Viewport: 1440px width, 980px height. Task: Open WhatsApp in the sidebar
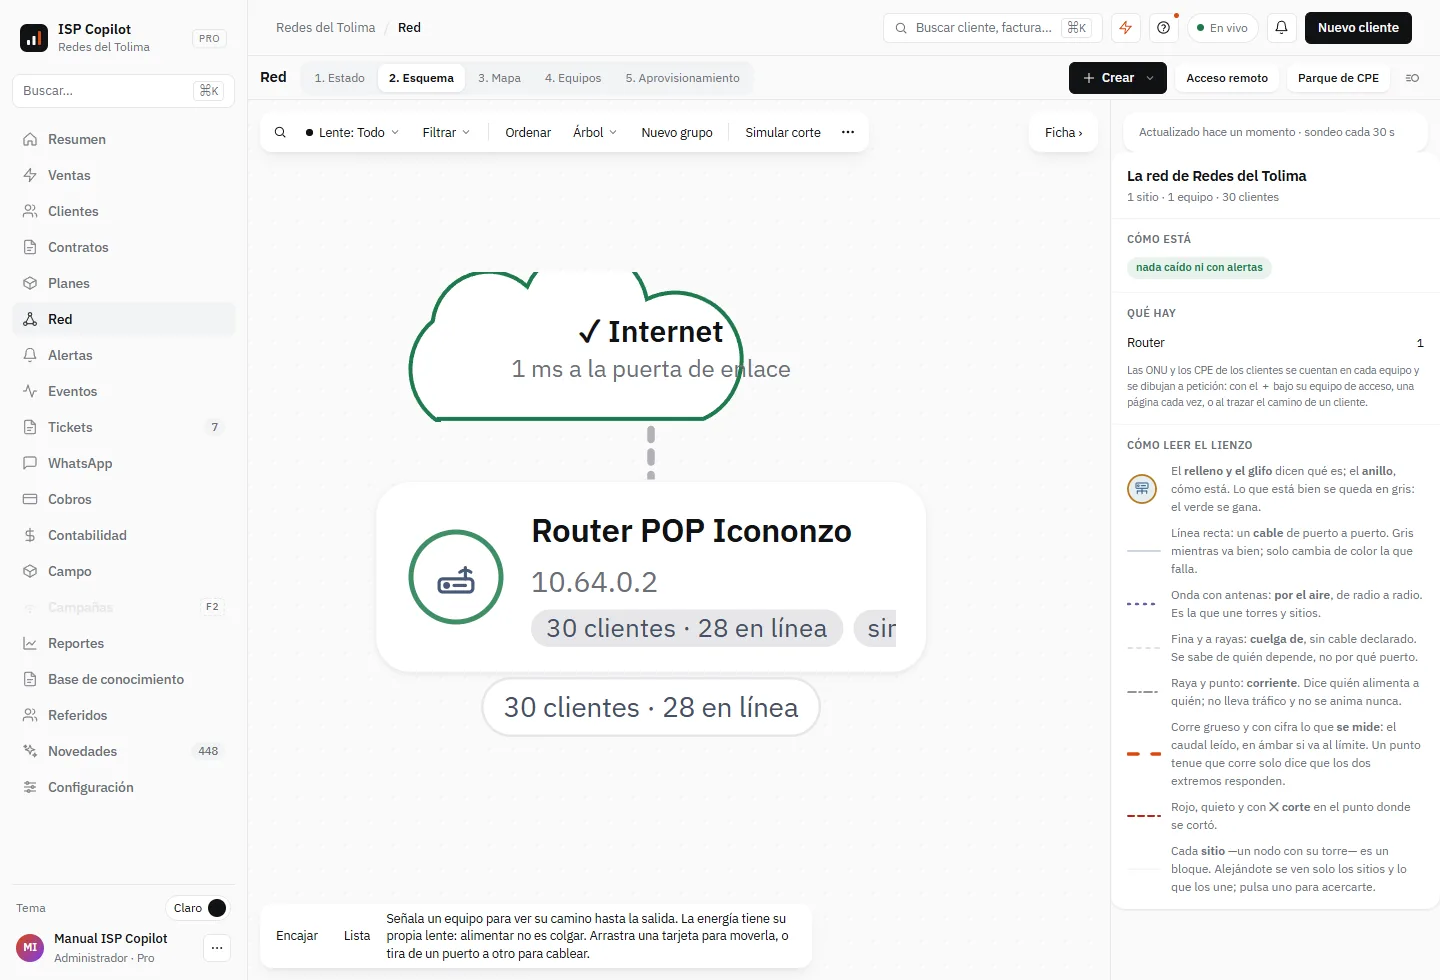(124, 463)
